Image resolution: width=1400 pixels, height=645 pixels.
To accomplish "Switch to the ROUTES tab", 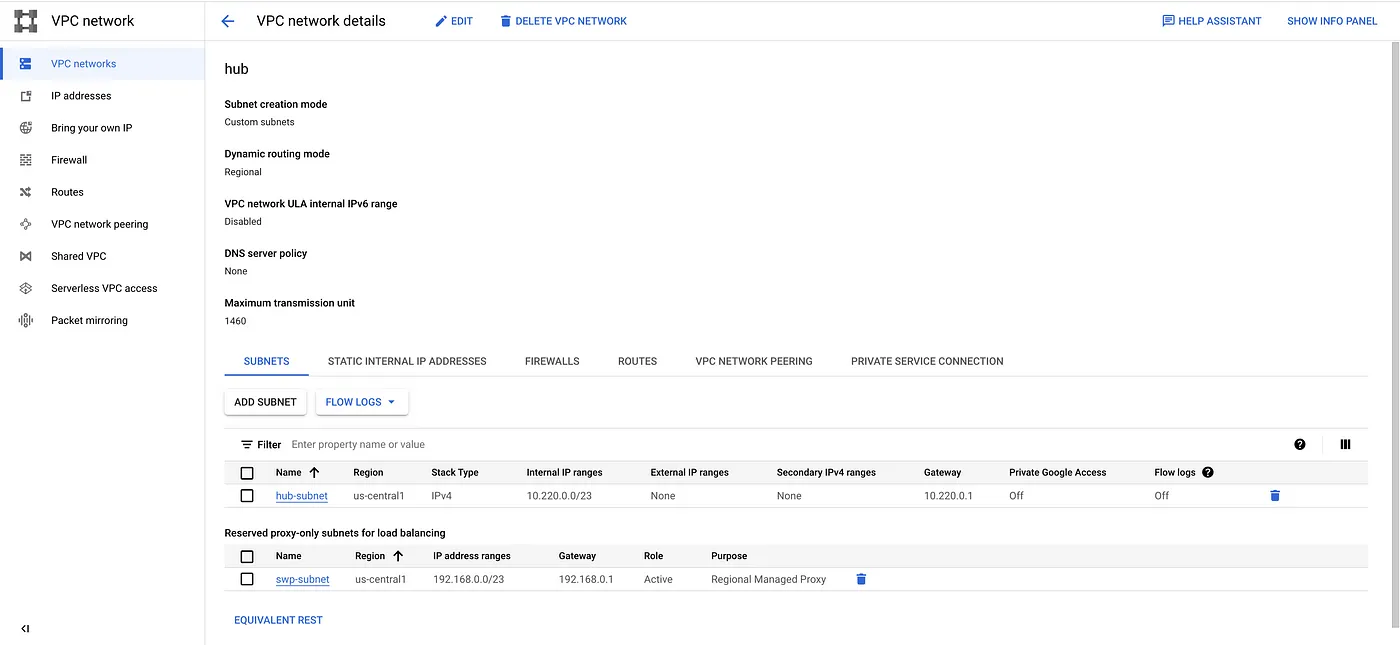I will 637,361.
